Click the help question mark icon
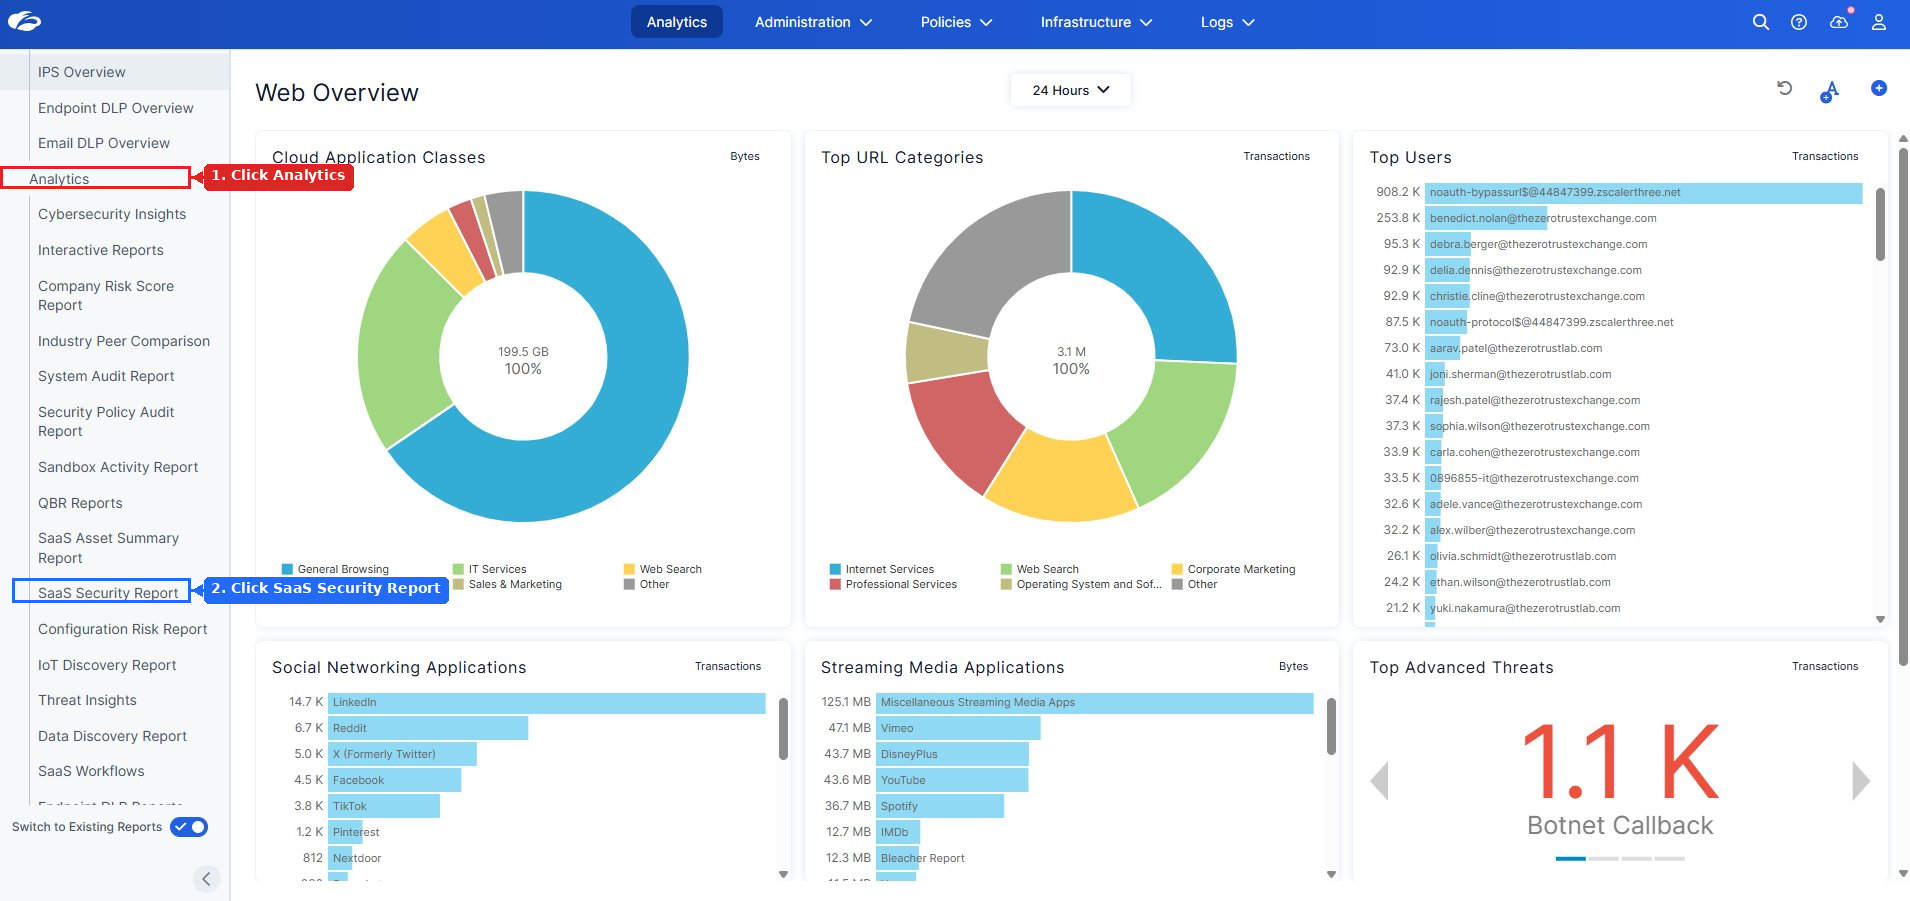Image resolution: width=1910 pixels, height=901 pixels. (1799, 22)
